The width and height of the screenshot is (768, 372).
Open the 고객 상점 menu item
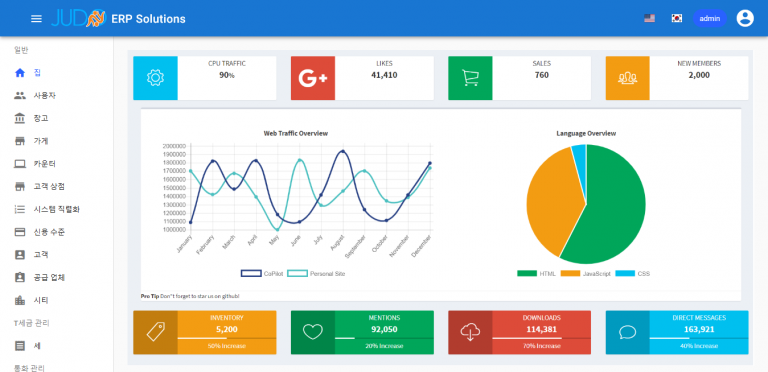pyautogui.click(x=56, y=186)
